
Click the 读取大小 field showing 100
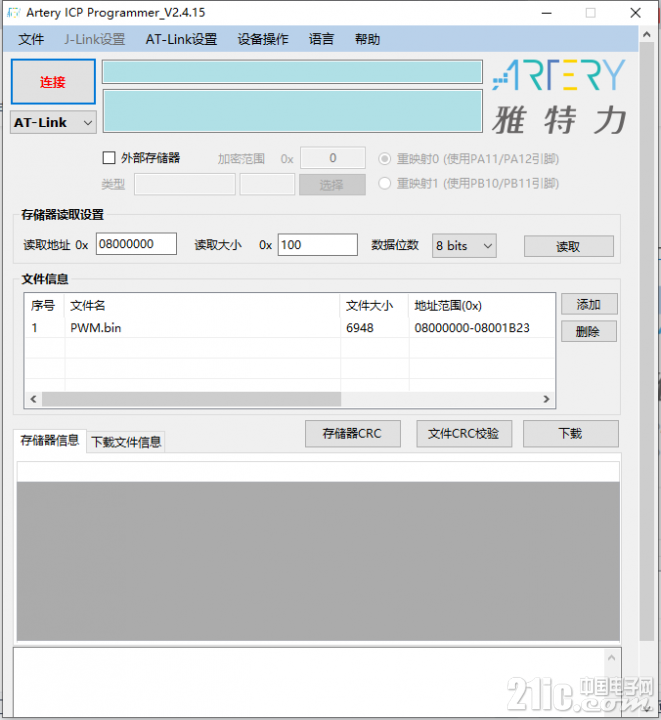(x=318, y=245)
